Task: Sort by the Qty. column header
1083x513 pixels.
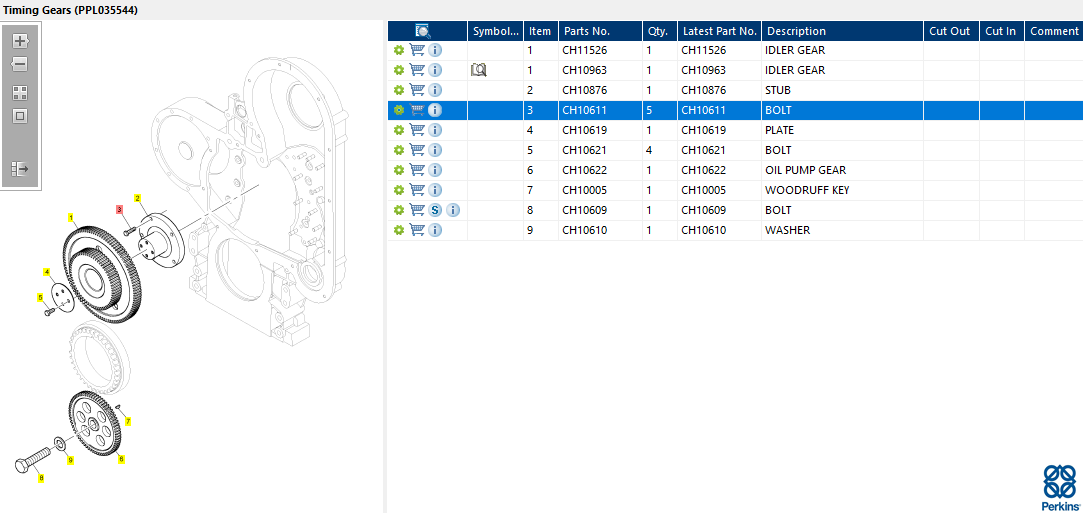Action: 660,31
